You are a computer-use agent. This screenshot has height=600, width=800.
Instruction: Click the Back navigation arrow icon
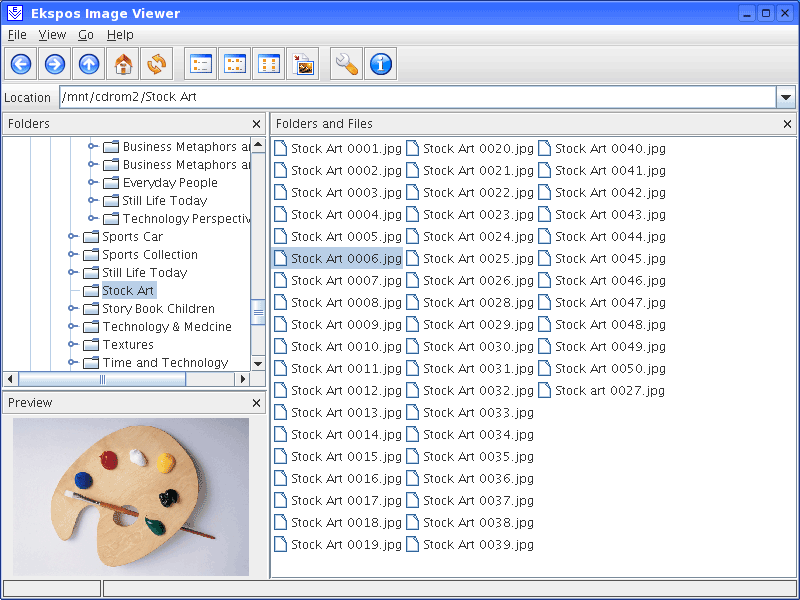pyautogui.click(x=21, y=65)
